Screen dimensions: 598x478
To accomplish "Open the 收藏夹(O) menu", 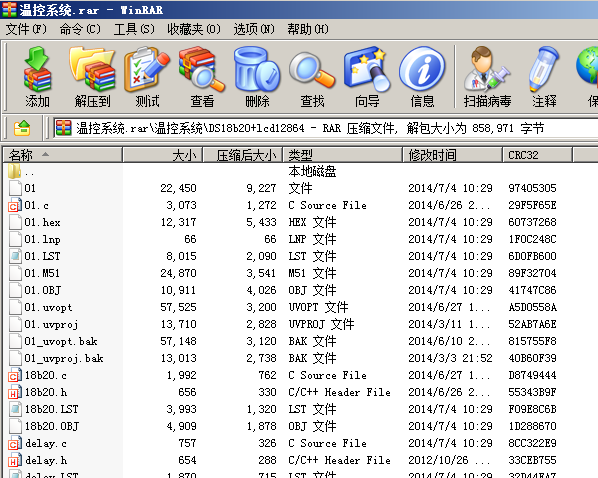I will (194, 29).
